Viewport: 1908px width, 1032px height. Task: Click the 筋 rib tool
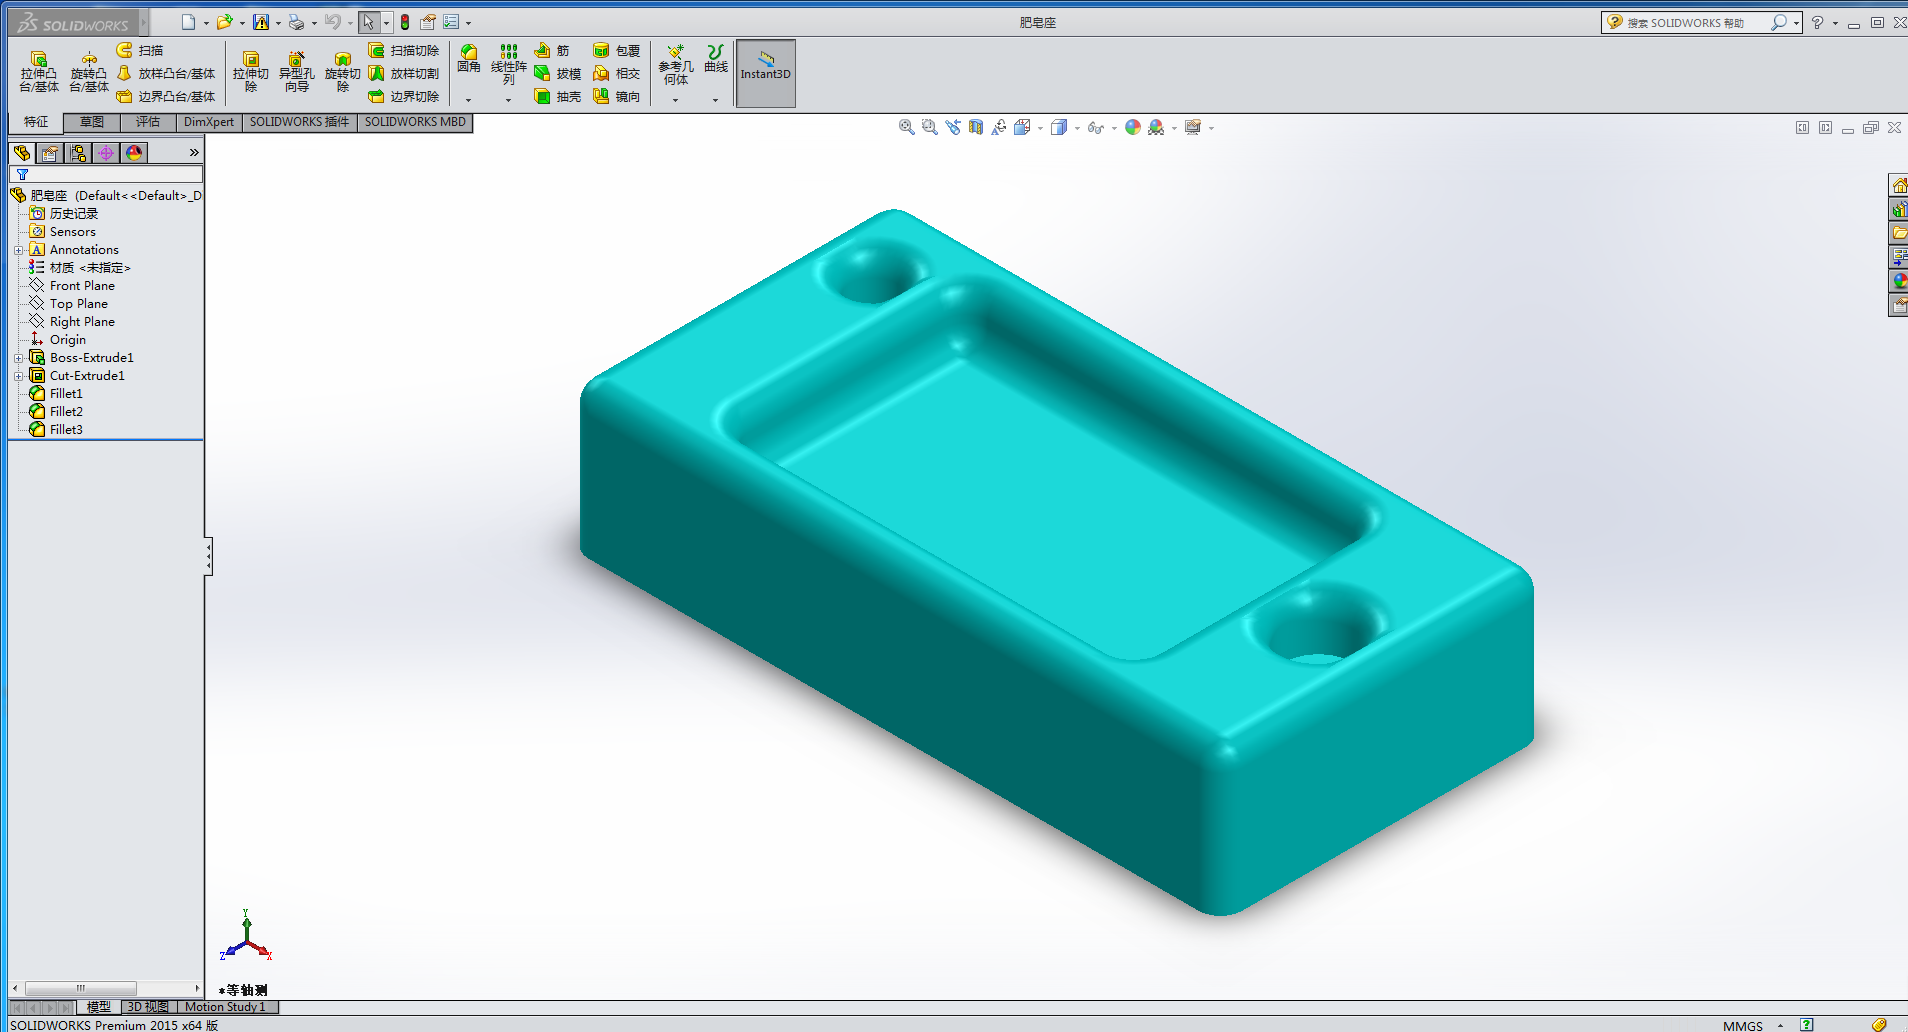pos(552,50)
